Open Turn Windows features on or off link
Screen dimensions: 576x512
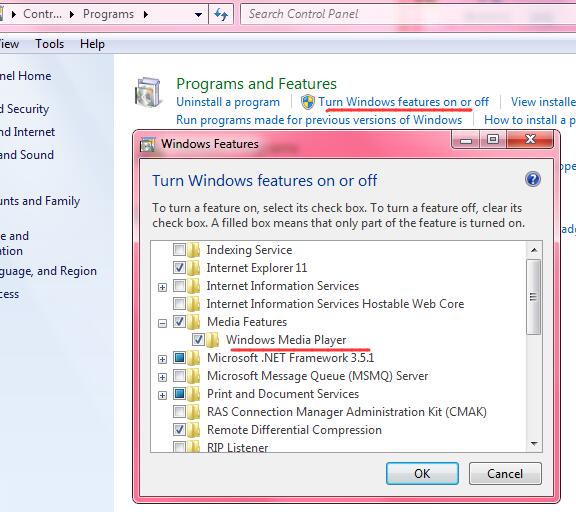coord(403,102)
